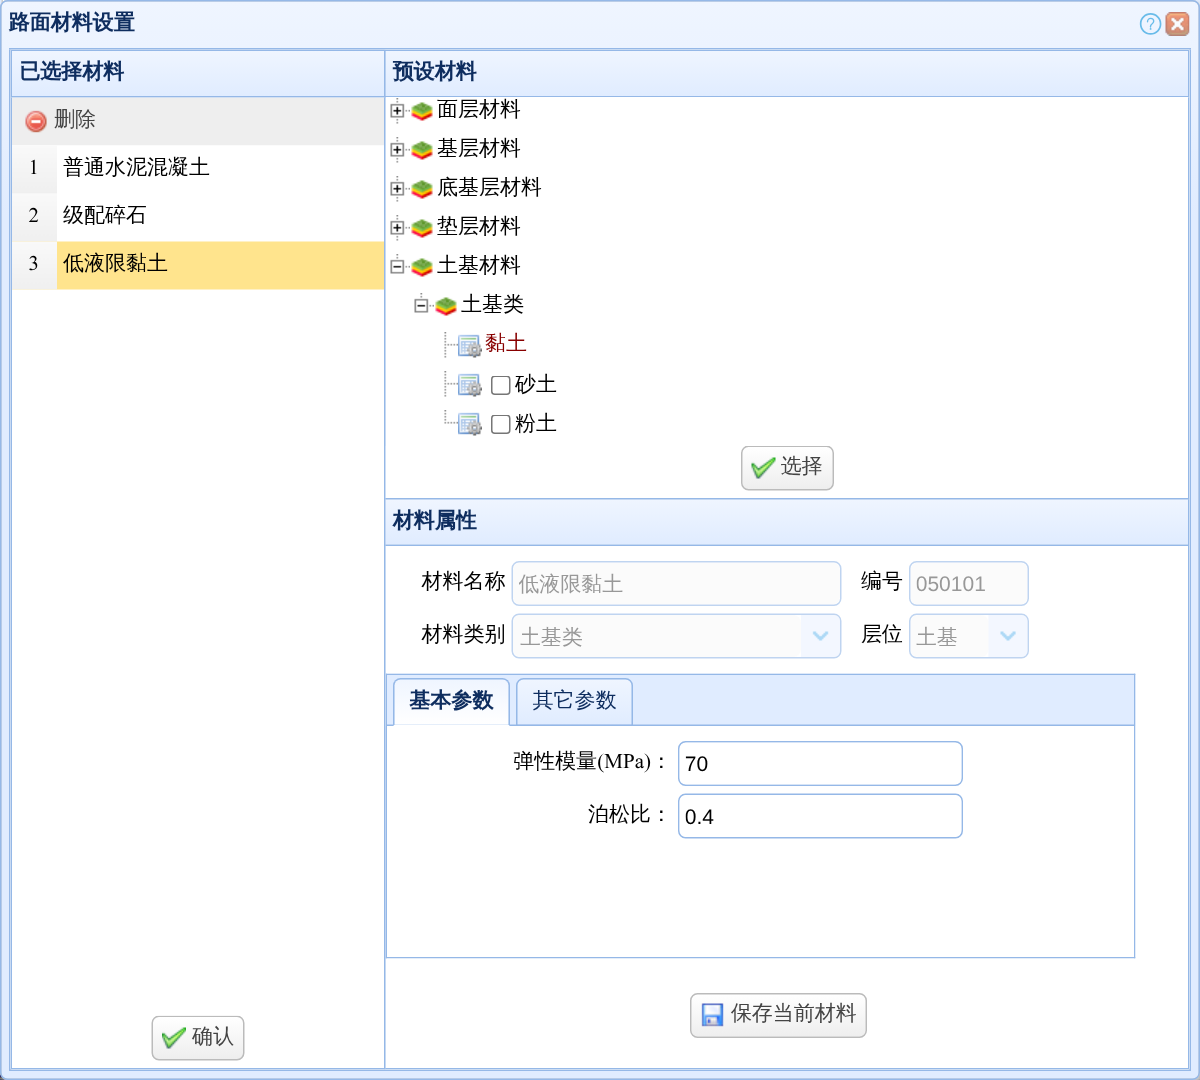
Task: Click the 材料名称 text field
Action: (676, 584)
